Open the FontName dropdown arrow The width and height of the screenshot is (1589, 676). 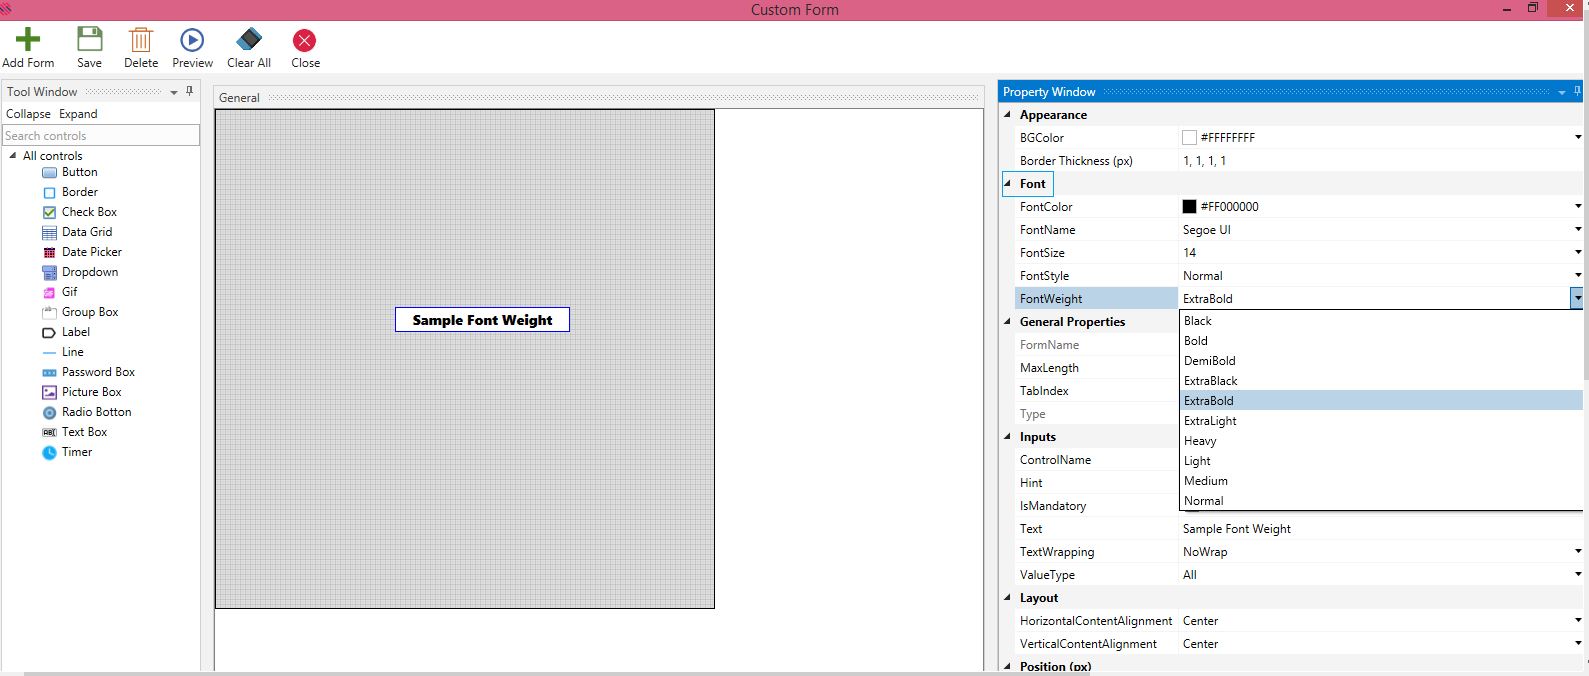click(1578, 230)
